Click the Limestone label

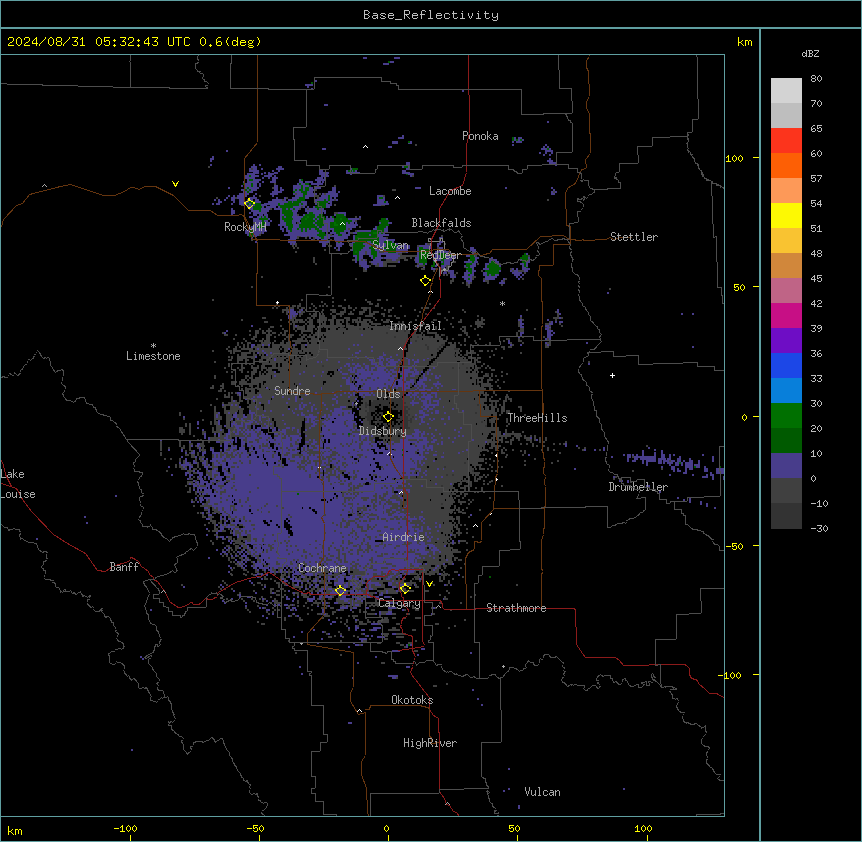[153, 356]
